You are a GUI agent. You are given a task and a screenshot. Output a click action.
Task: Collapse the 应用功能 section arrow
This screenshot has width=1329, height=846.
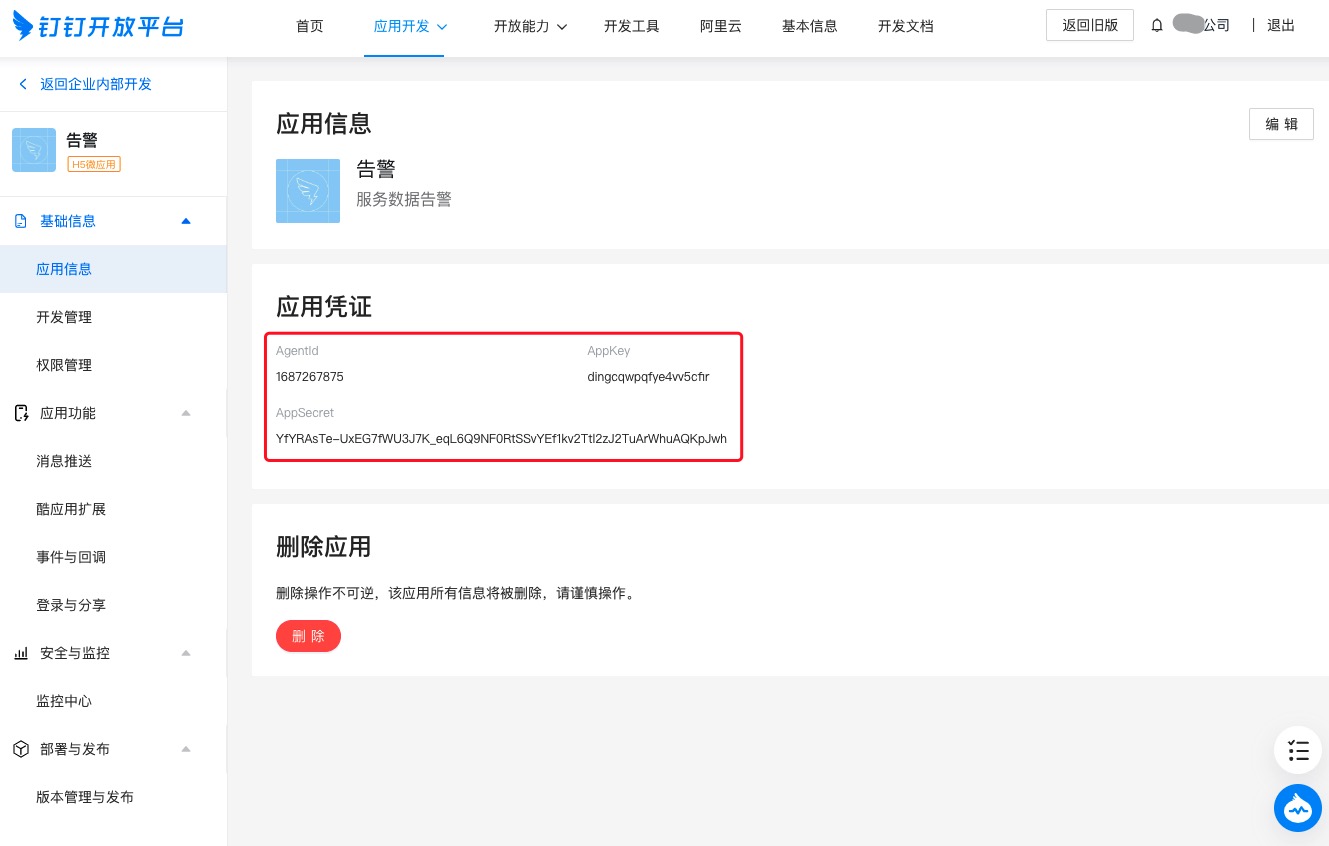(186, 413)
